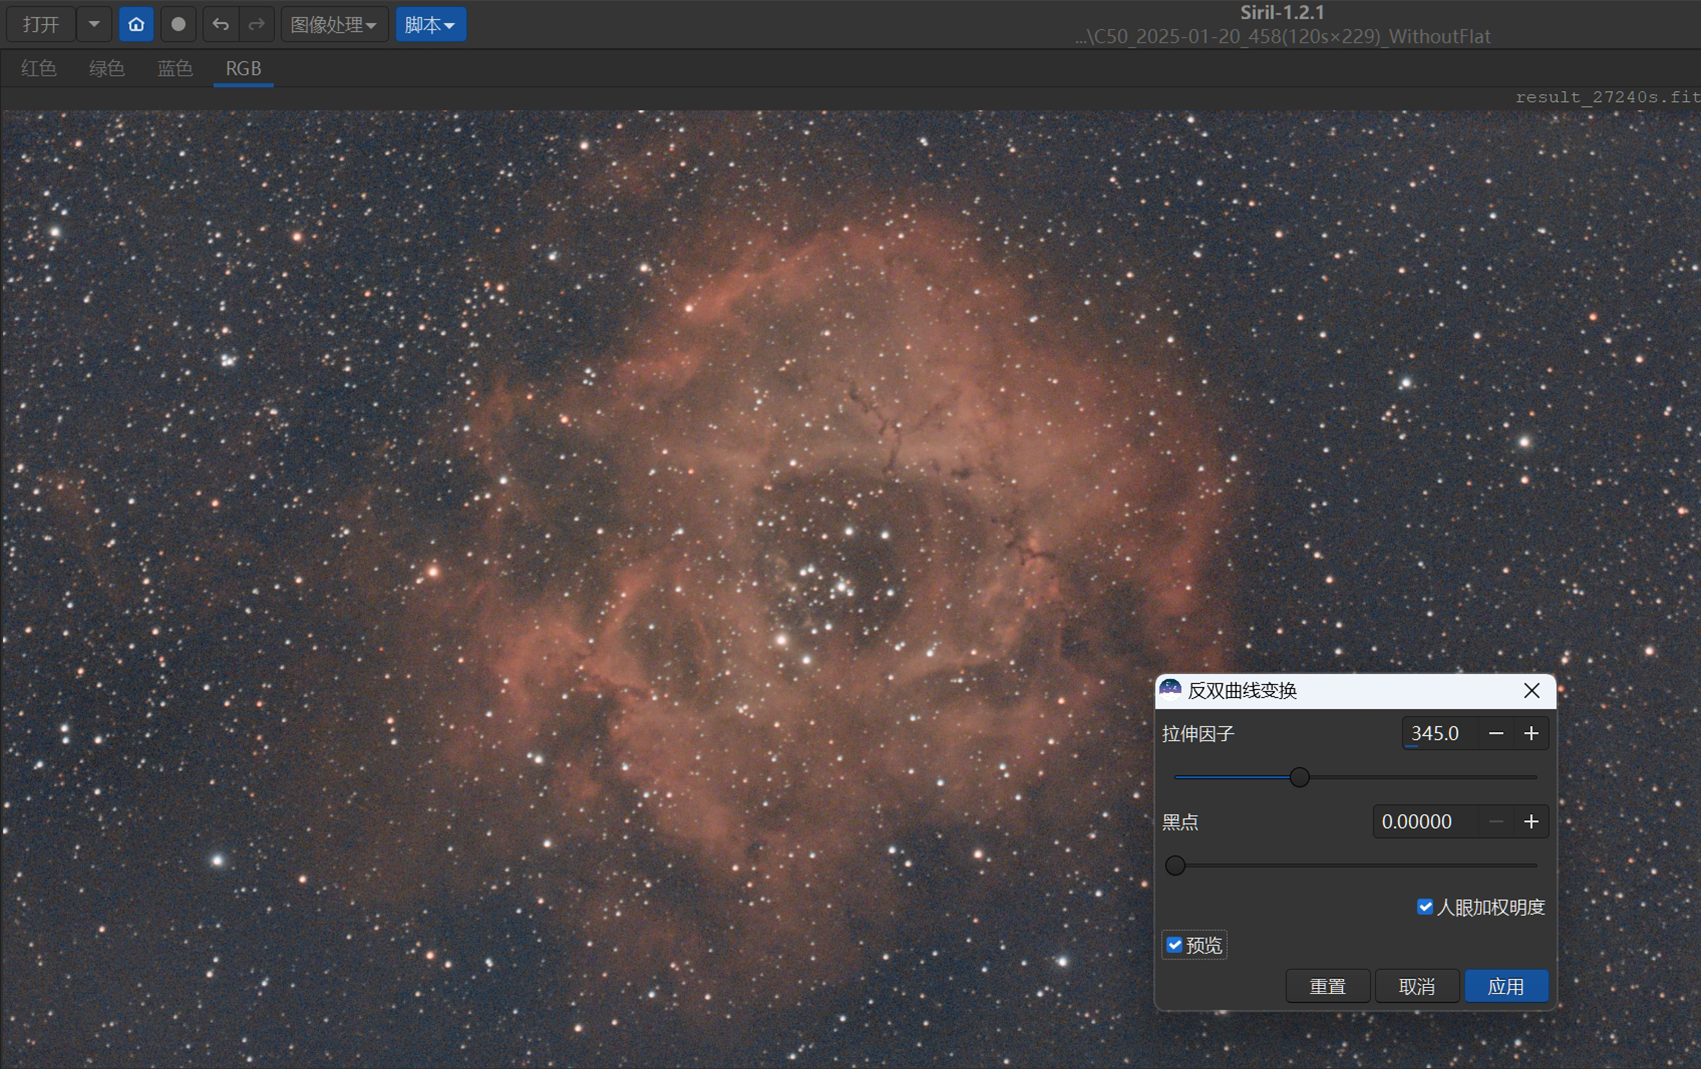Viewport: 1701px width, 1069px height.
Task: Open the 脚本 dropdown menu
Action: click(x=430, y=24)
